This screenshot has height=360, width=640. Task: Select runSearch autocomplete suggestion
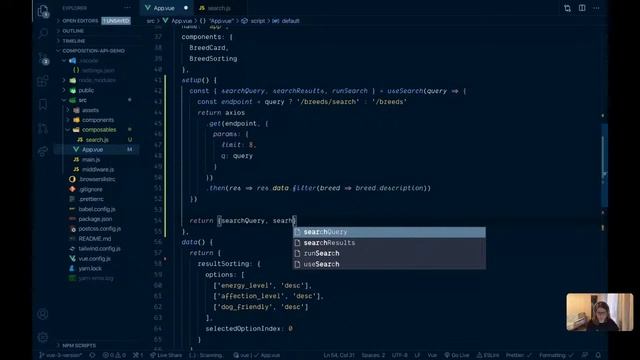tap(389, 253)
